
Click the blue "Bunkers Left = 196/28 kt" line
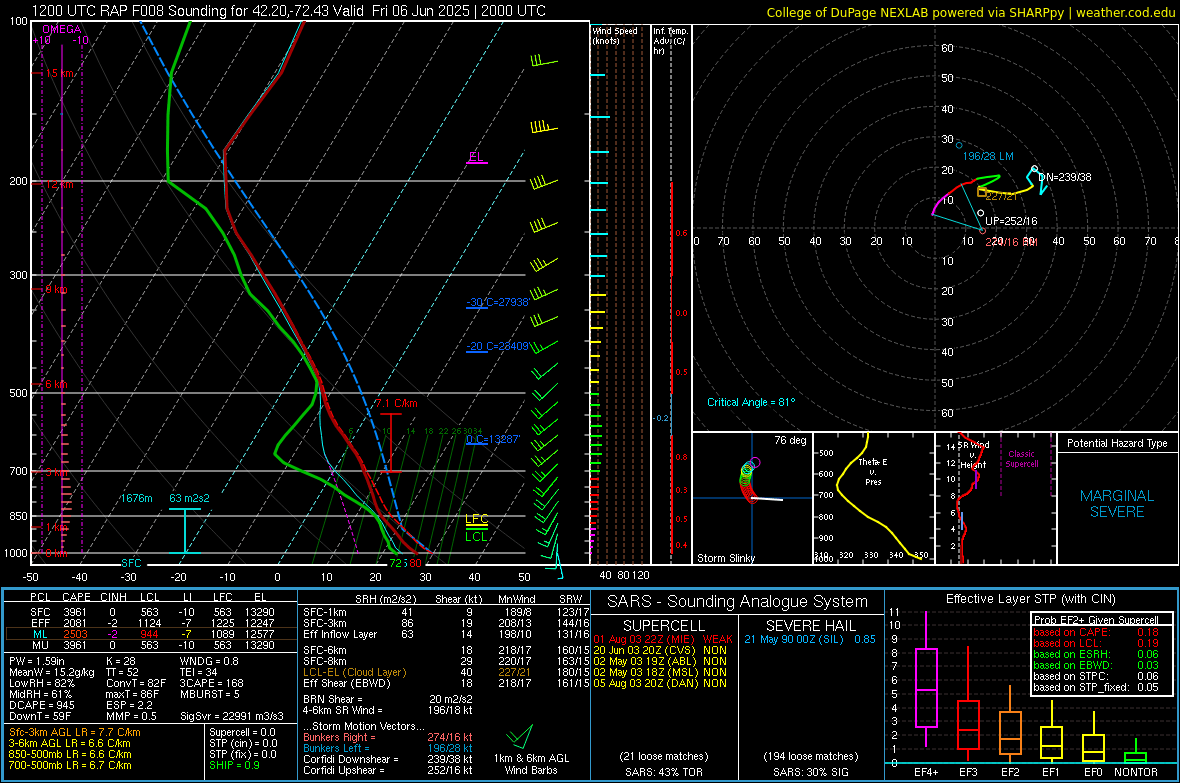(x=388, y=748)
